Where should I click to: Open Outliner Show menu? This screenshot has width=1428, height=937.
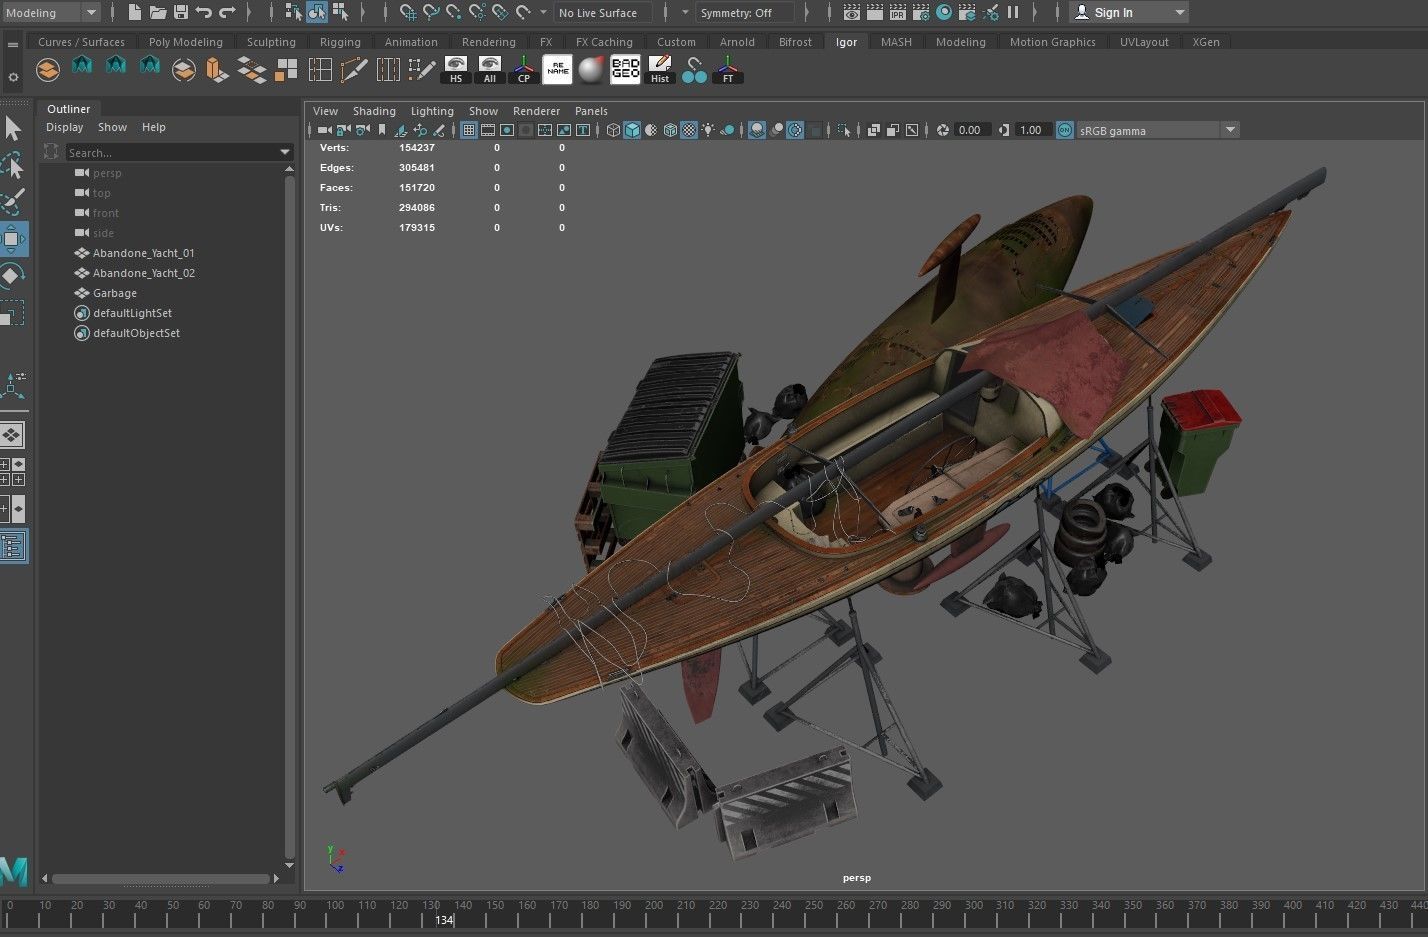click(x=112, y=128)
